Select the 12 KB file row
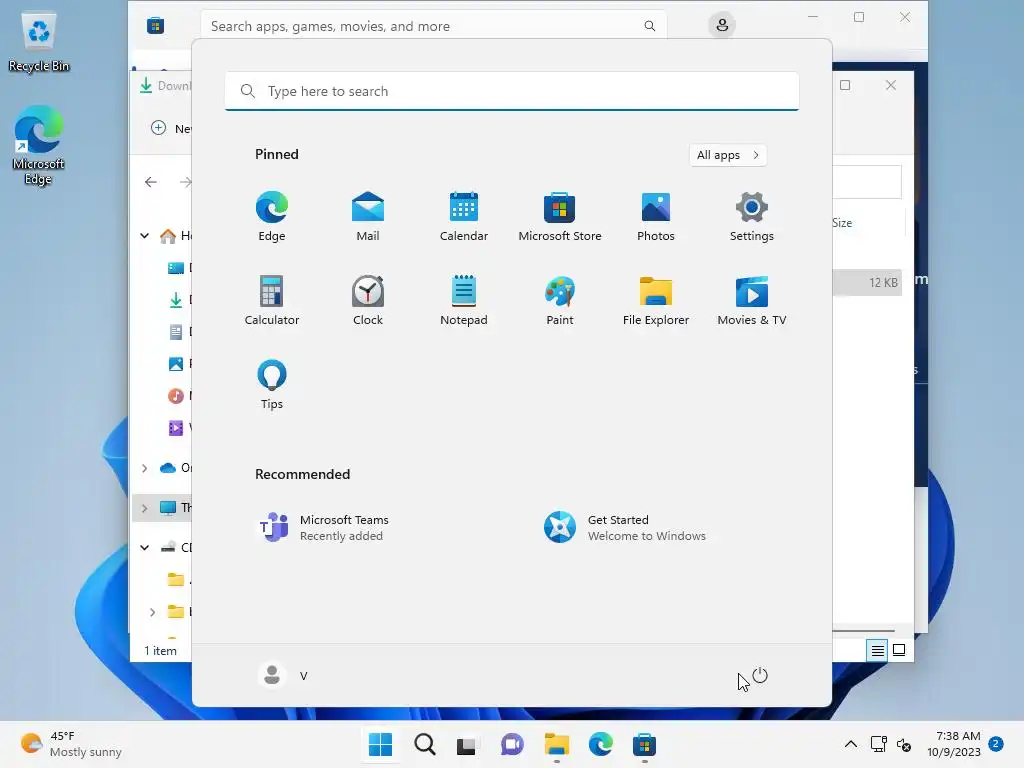This screenshot has width=1024, height=768. [867, 282]
